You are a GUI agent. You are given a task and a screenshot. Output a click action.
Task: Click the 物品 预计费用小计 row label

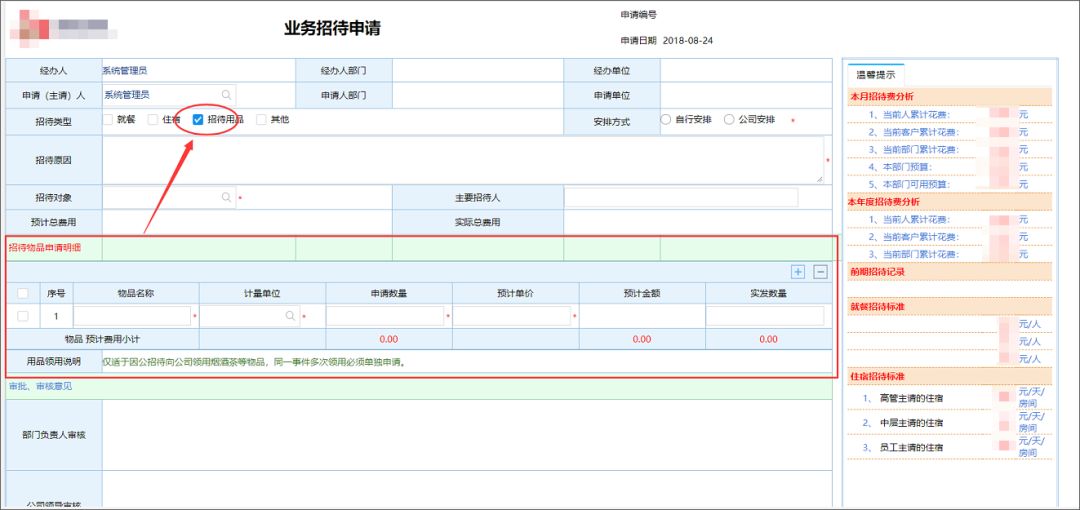[x=102, y=339]
